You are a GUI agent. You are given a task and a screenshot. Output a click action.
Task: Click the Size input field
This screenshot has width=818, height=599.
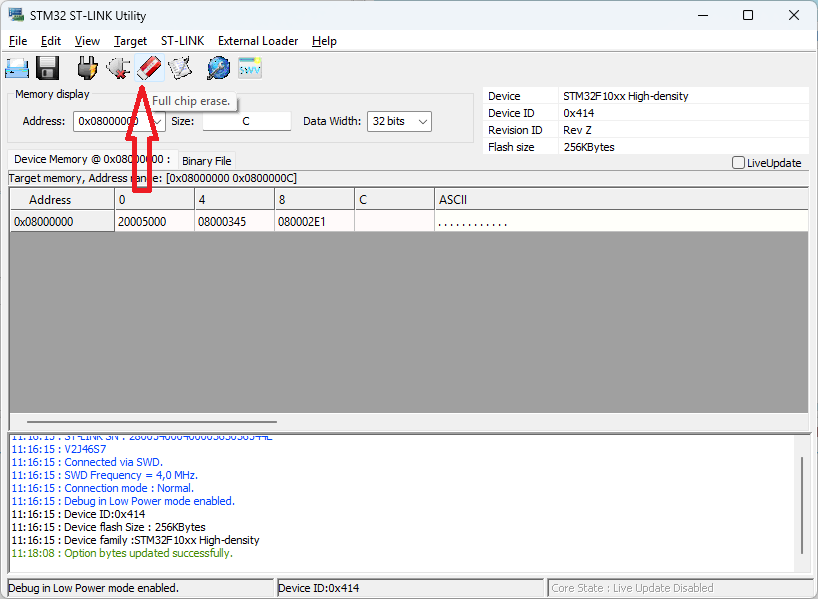click(246, 121)
